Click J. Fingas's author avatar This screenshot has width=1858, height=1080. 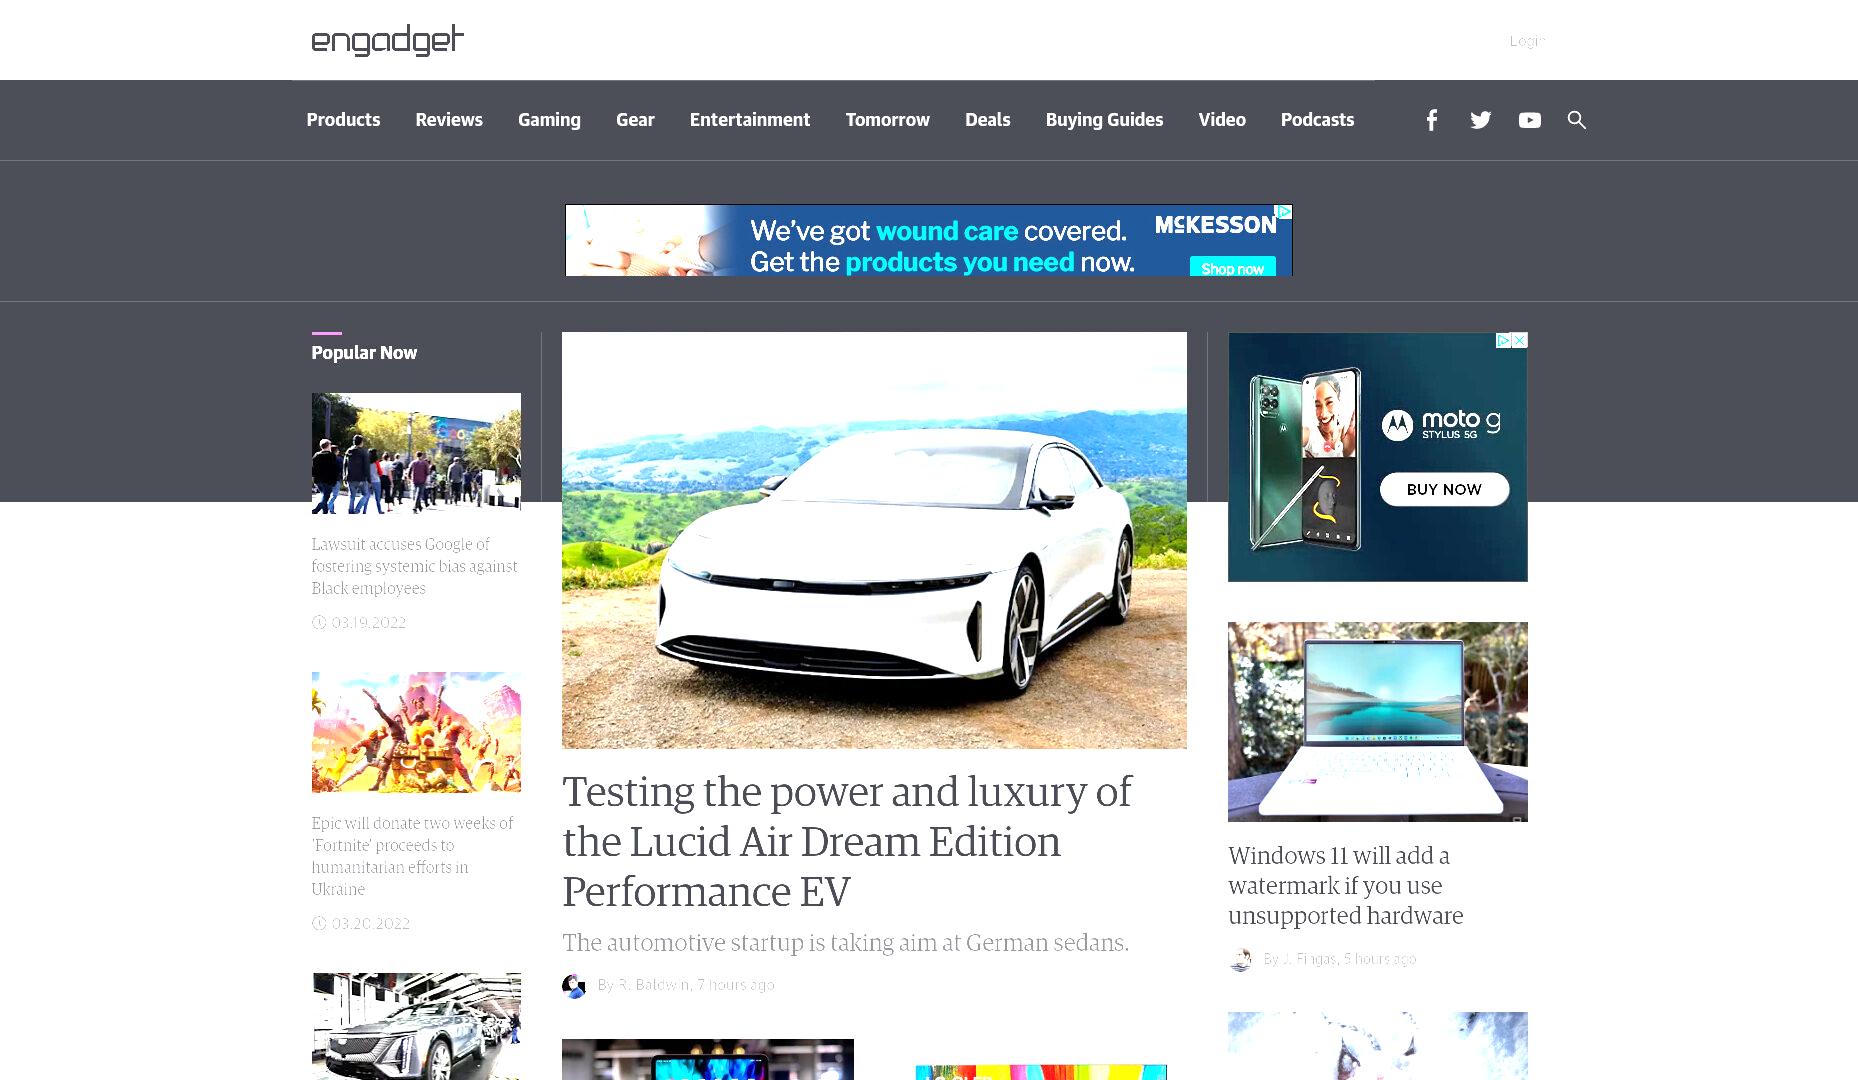pyautogui.click(x=1240, y=959)
